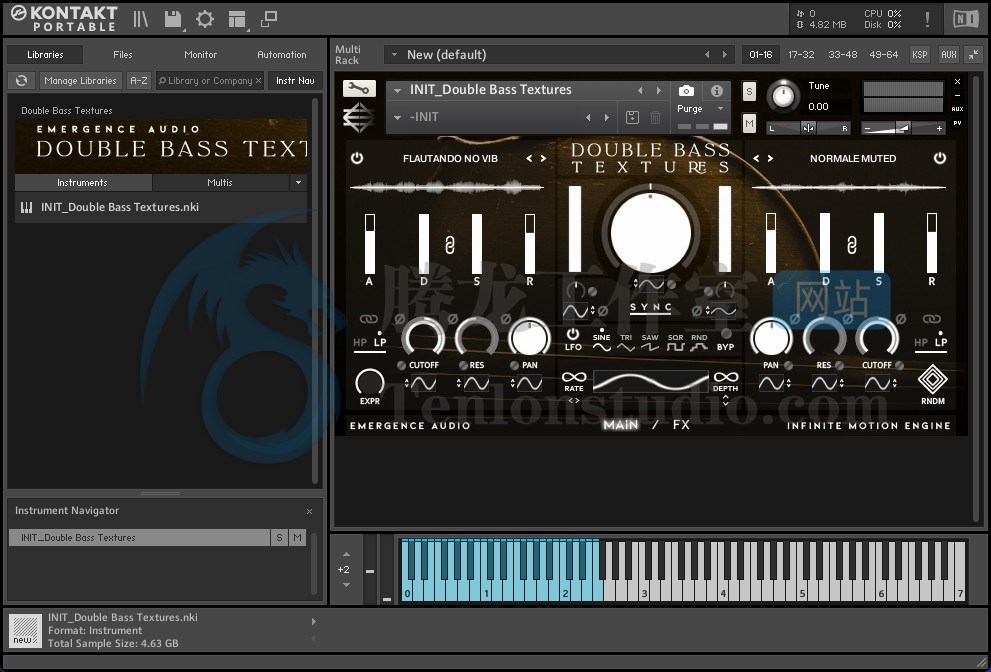Open the Multis tab
991x672 pixels.
point(220,183)
